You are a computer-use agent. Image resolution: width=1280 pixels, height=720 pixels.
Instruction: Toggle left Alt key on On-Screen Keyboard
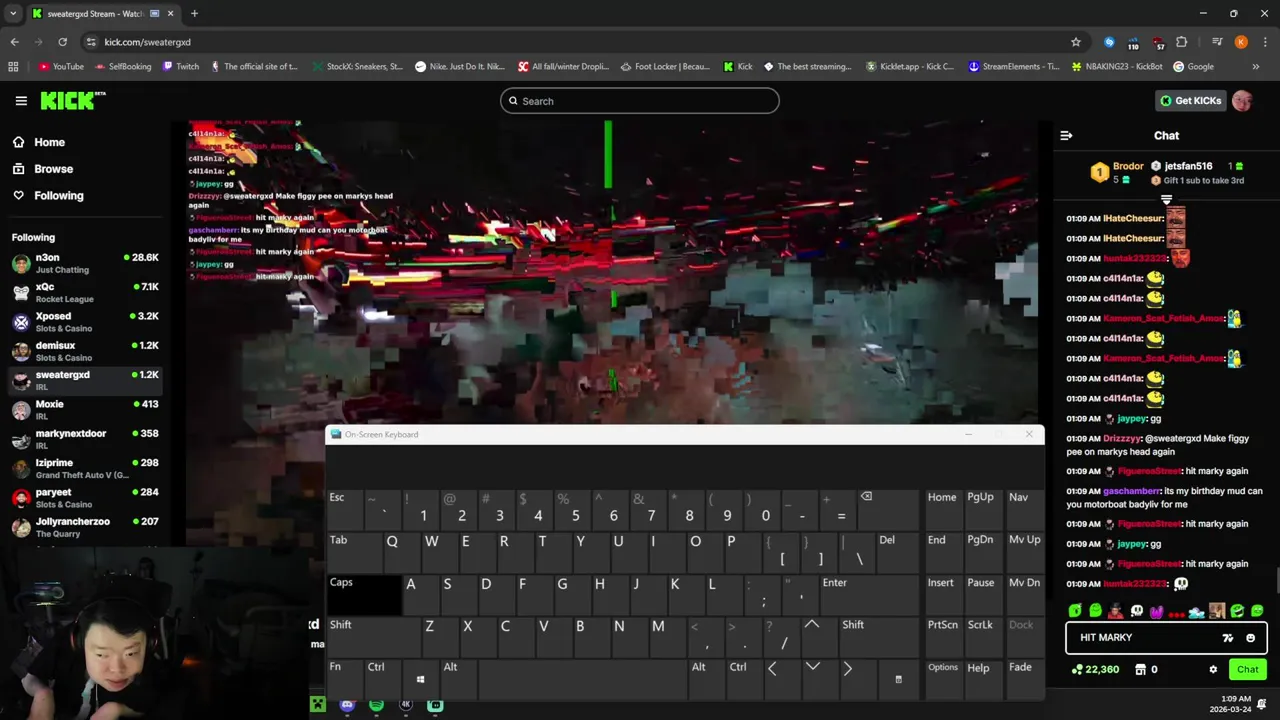(x=458, y=680)
